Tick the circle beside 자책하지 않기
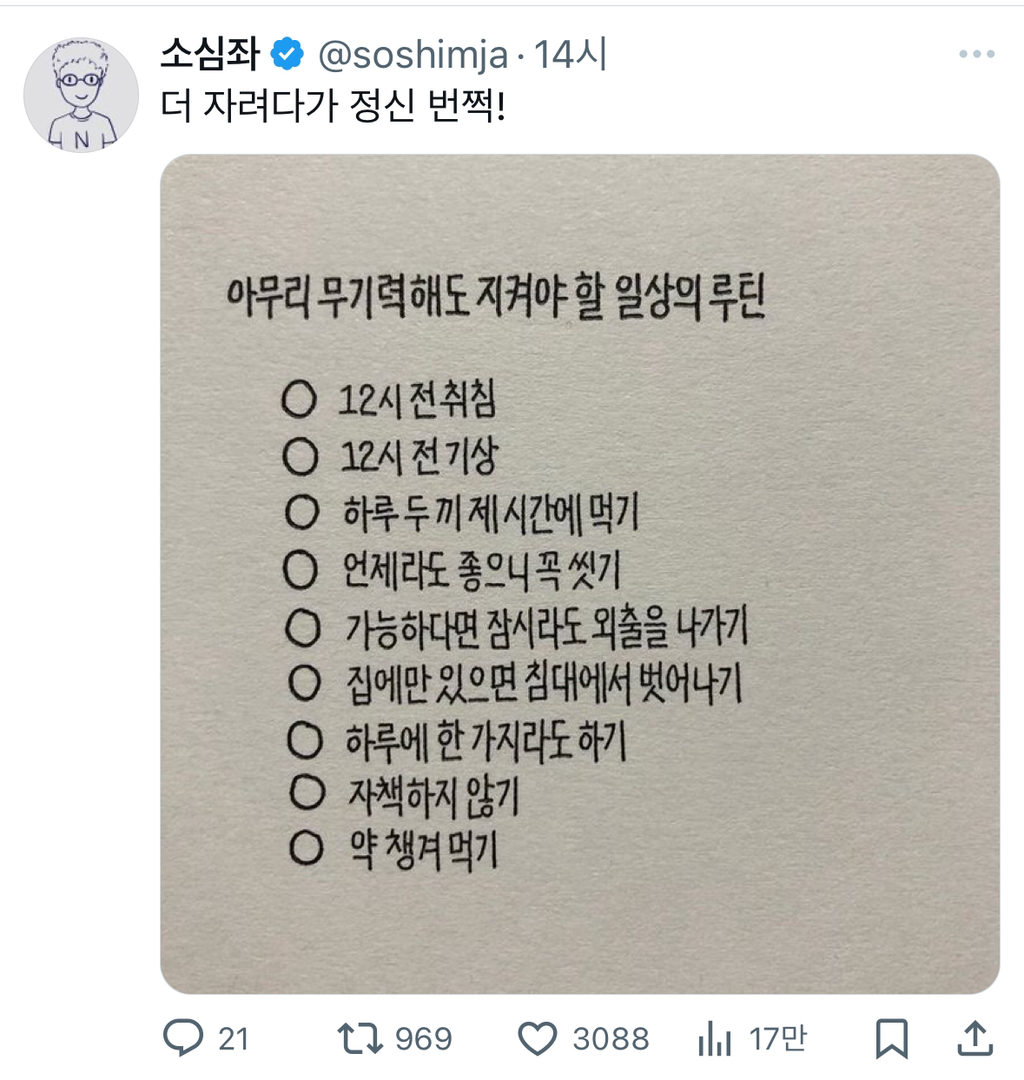The width and height of the screenshot is (1024, 1080). pyautogui.click(x=302, y=795)
